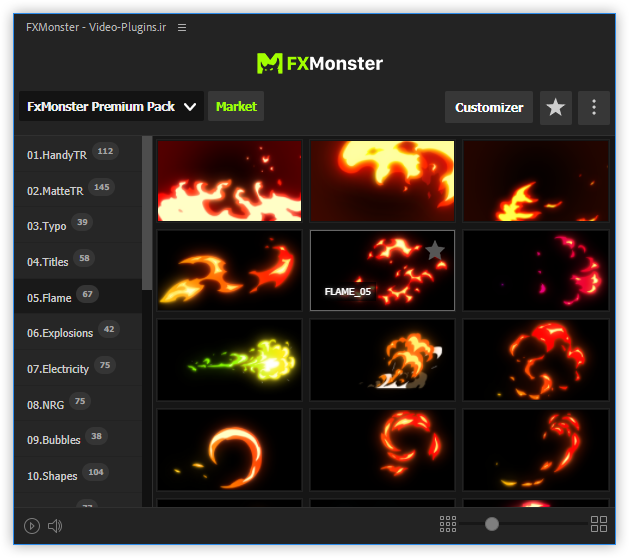Viewport: 629px width, 558px height.
Task: Switch to the small grid view icon
Action: pos(448,524)
